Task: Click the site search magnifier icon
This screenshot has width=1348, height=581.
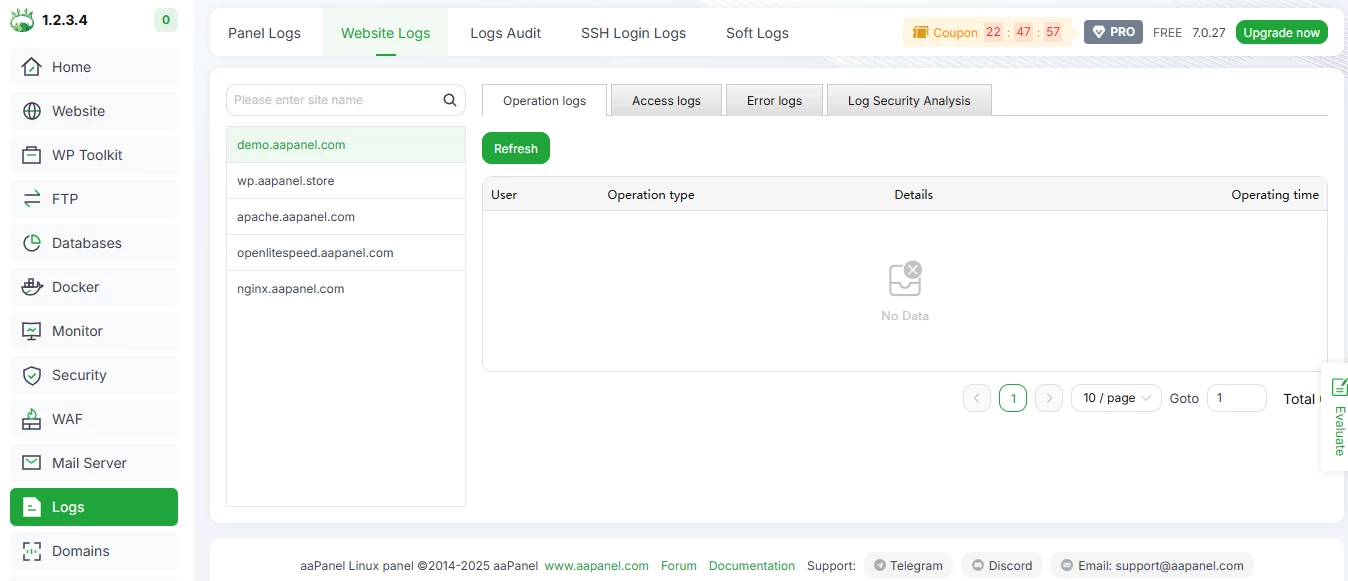Action: point(449,100)
